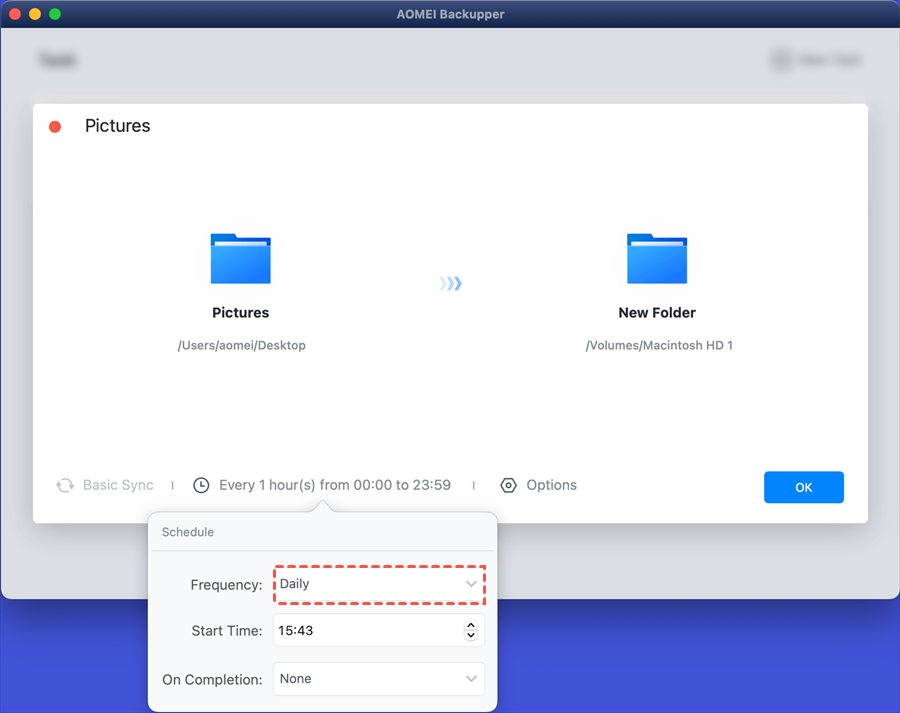This screenshot has height=713, width=900.
Task: Click the Start Time field showing 15:43
Action: click(379, 630)
